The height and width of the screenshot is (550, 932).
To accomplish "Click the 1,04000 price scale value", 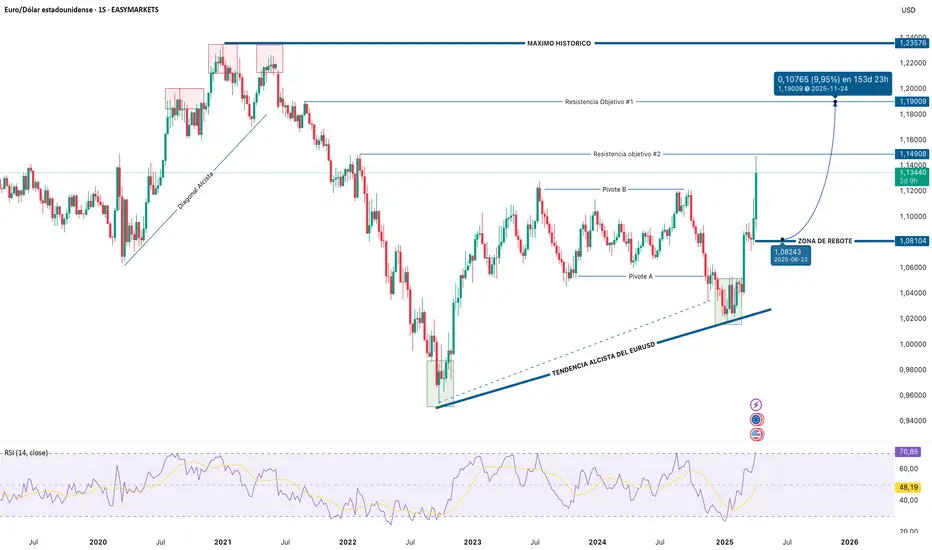I will click(x=913, y=293).
